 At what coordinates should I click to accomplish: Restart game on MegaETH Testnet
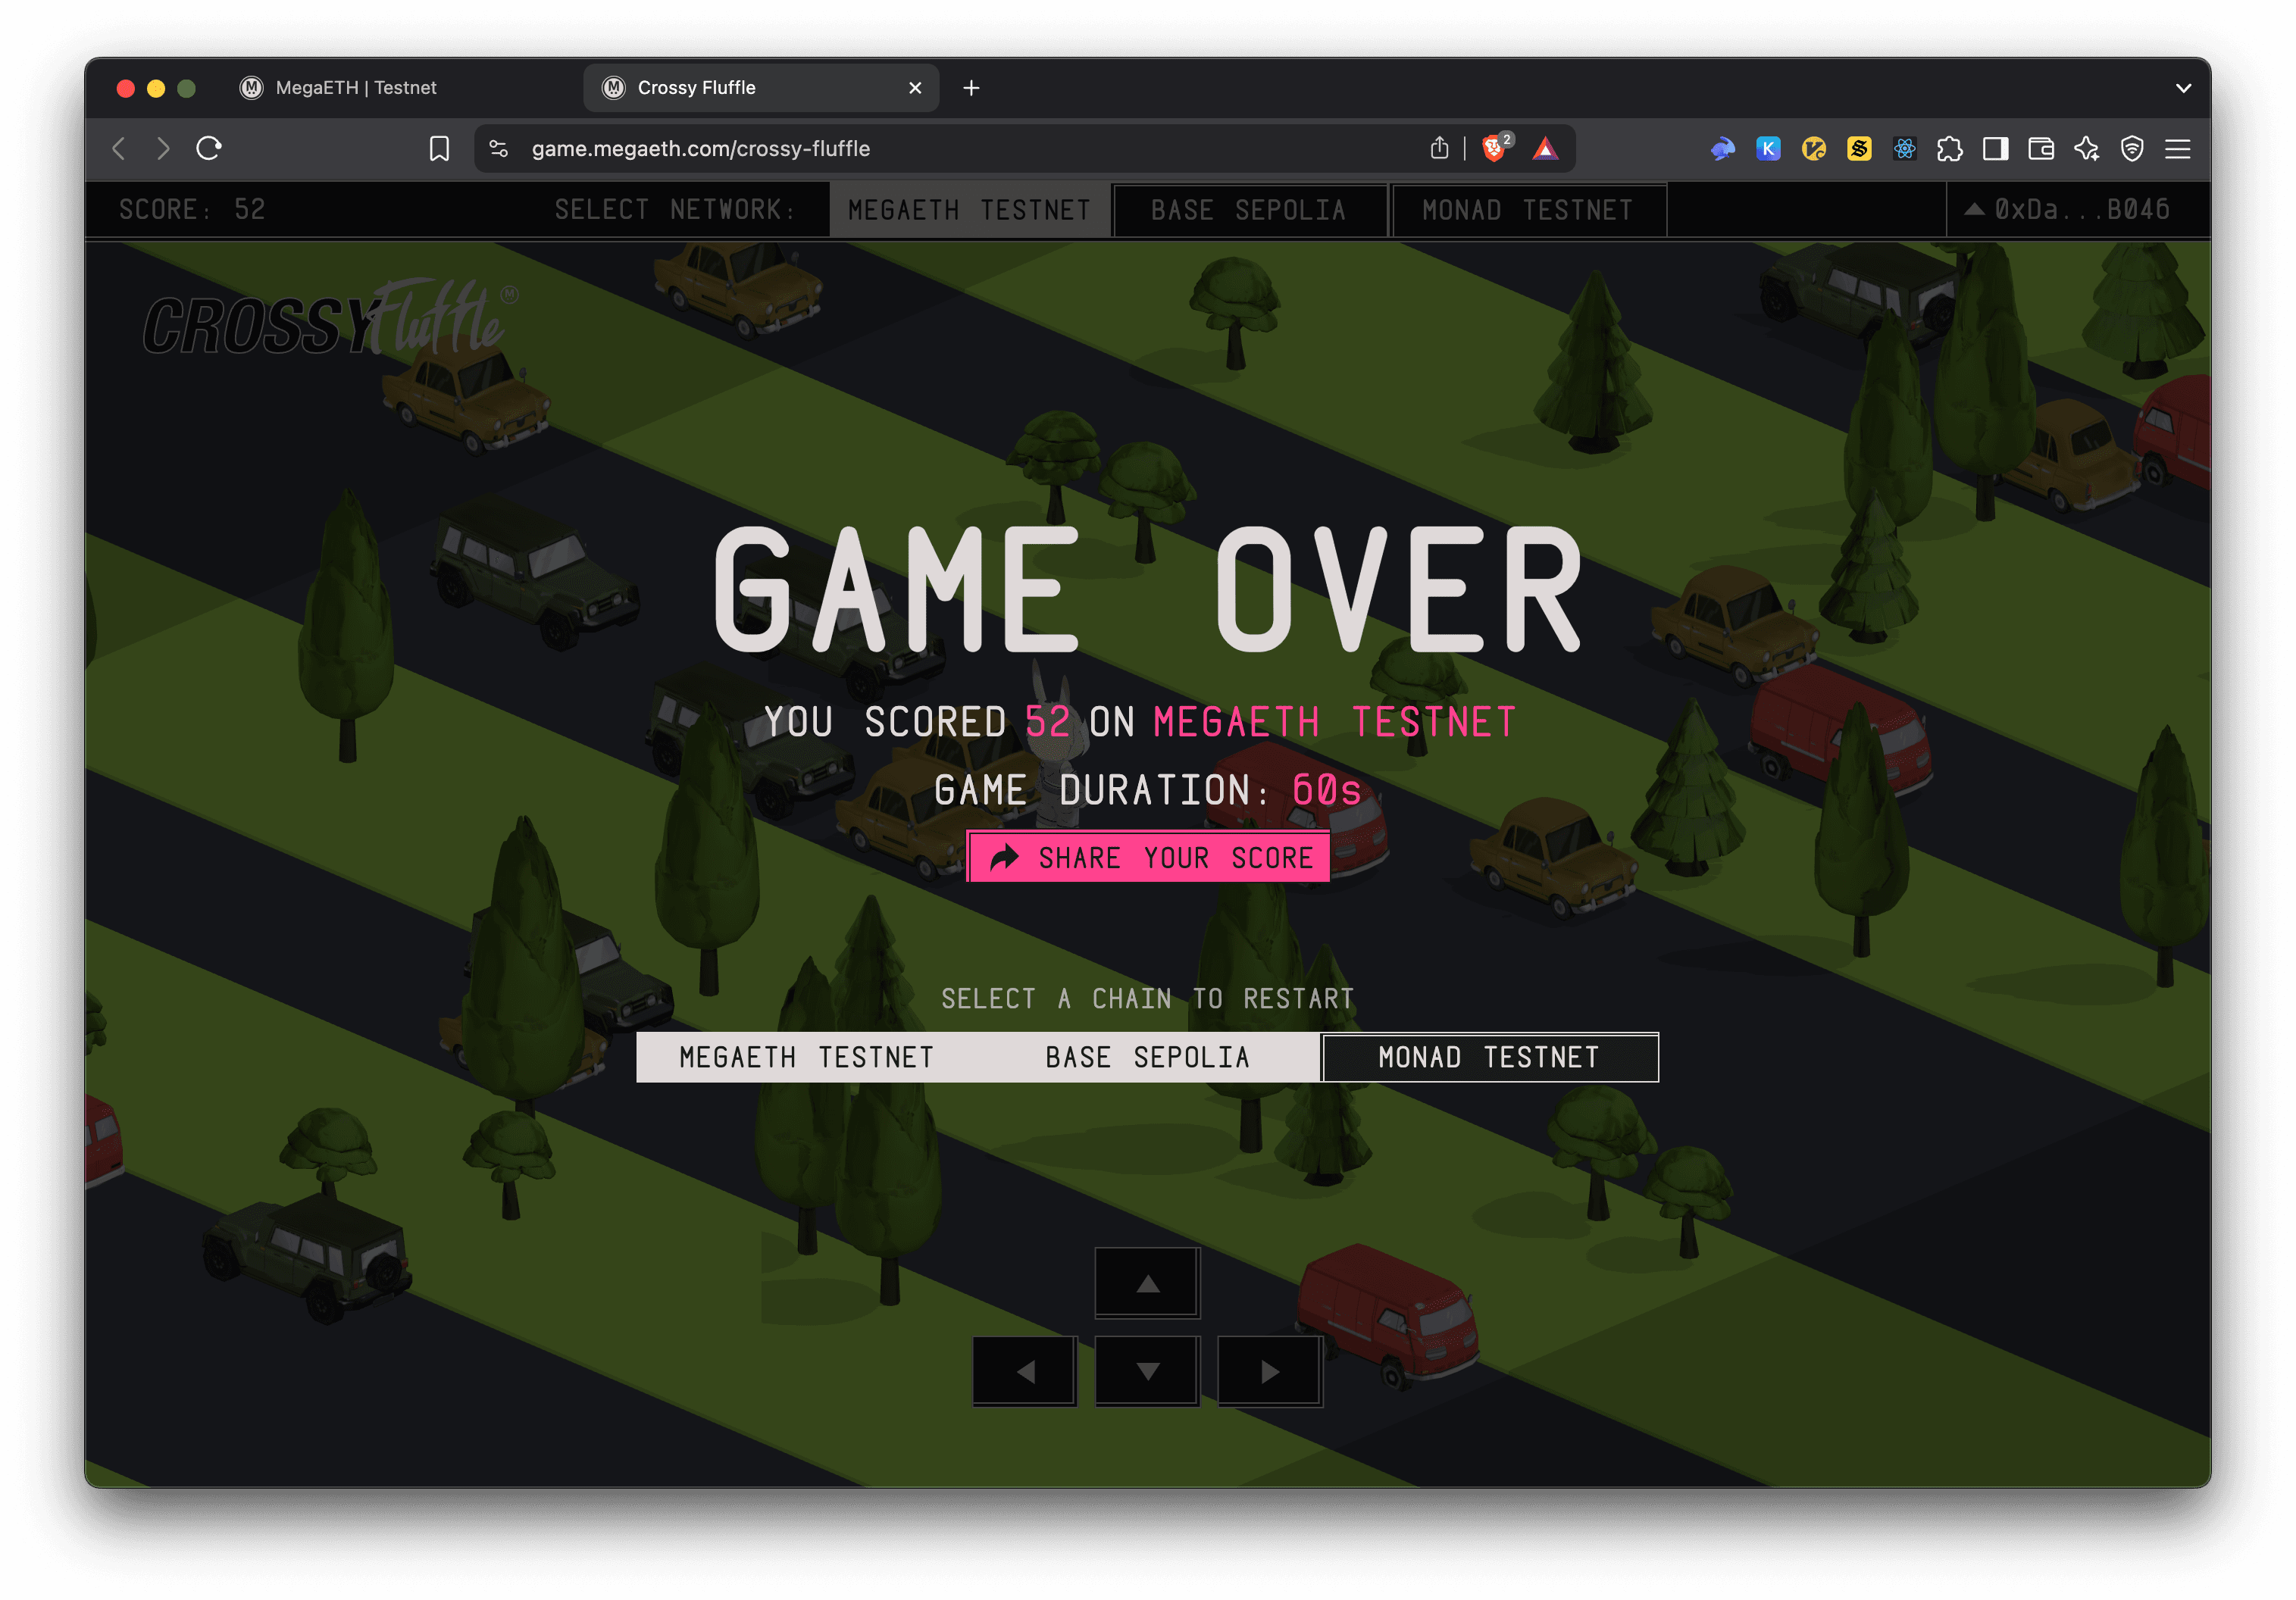pyautogui.click(x=807, y=1057)
